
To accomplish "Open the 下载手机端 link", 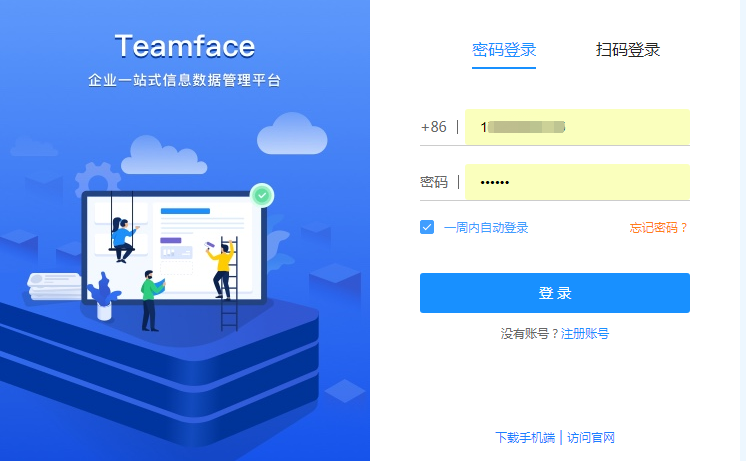I will coord(525,437).
